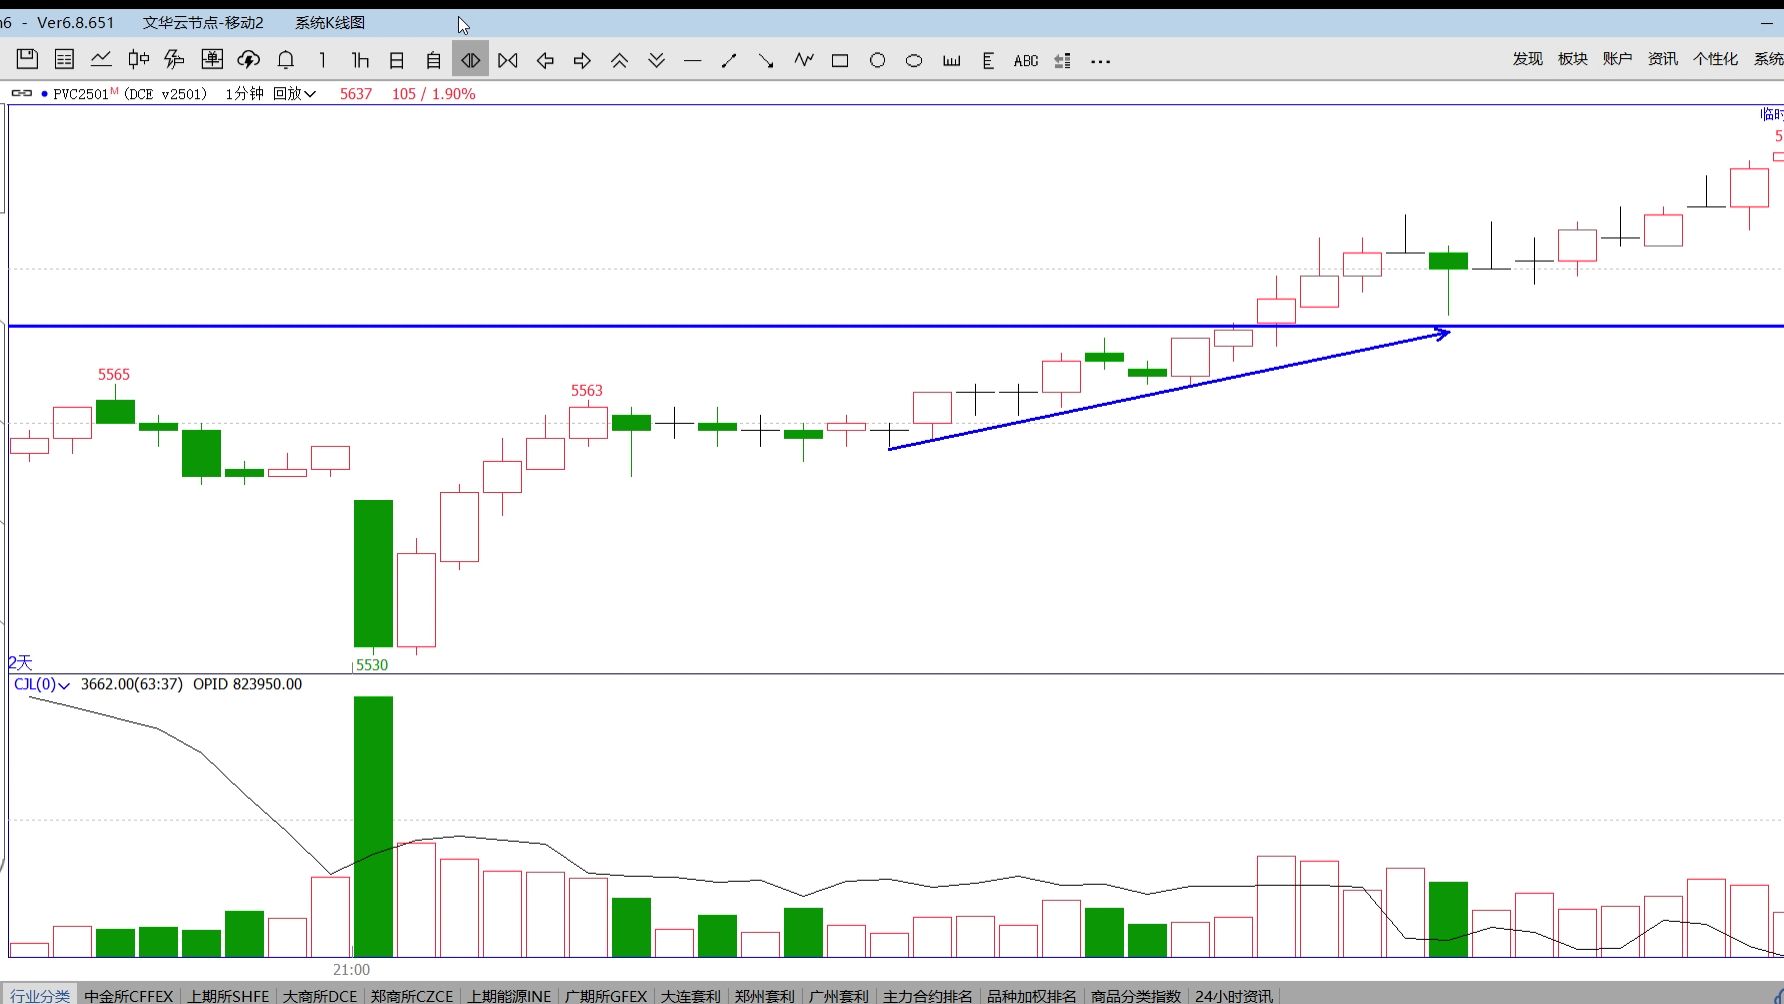Open the 资讯 menu
Screen dimensions: 1784x1004
1662,59
